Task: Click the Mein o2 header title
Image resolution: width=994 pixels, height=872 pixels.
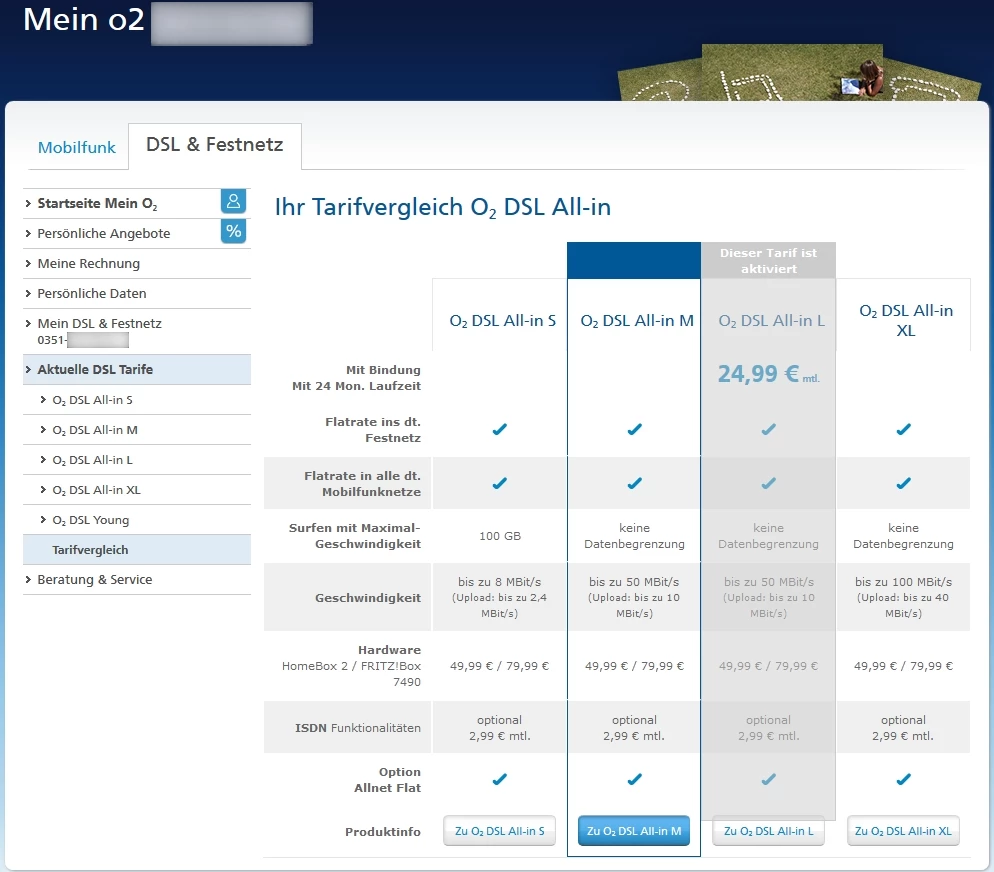Action: click(x=84, y=20)
